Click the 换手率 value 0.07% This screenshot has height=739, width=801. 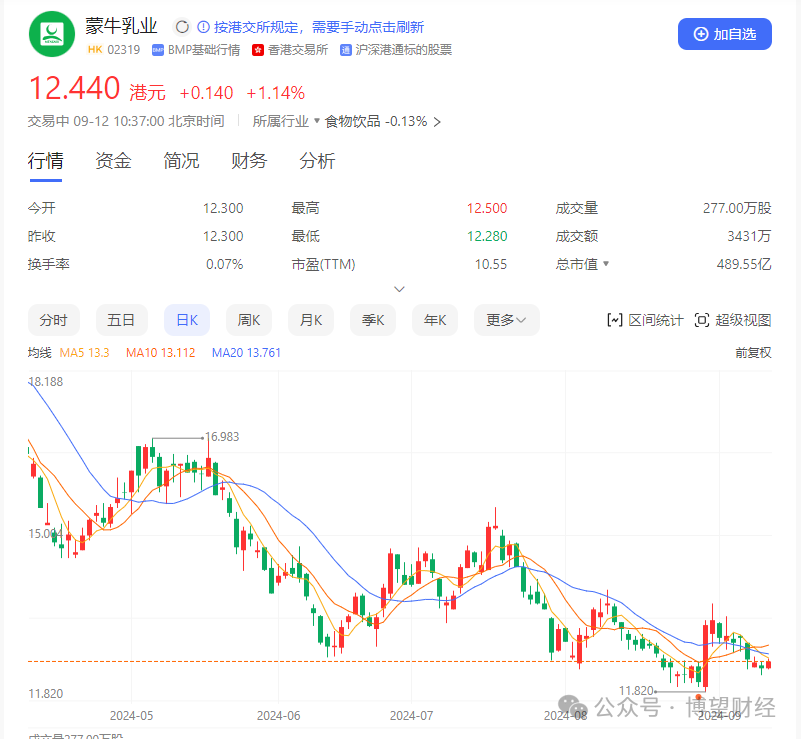(x=225, y=265)
